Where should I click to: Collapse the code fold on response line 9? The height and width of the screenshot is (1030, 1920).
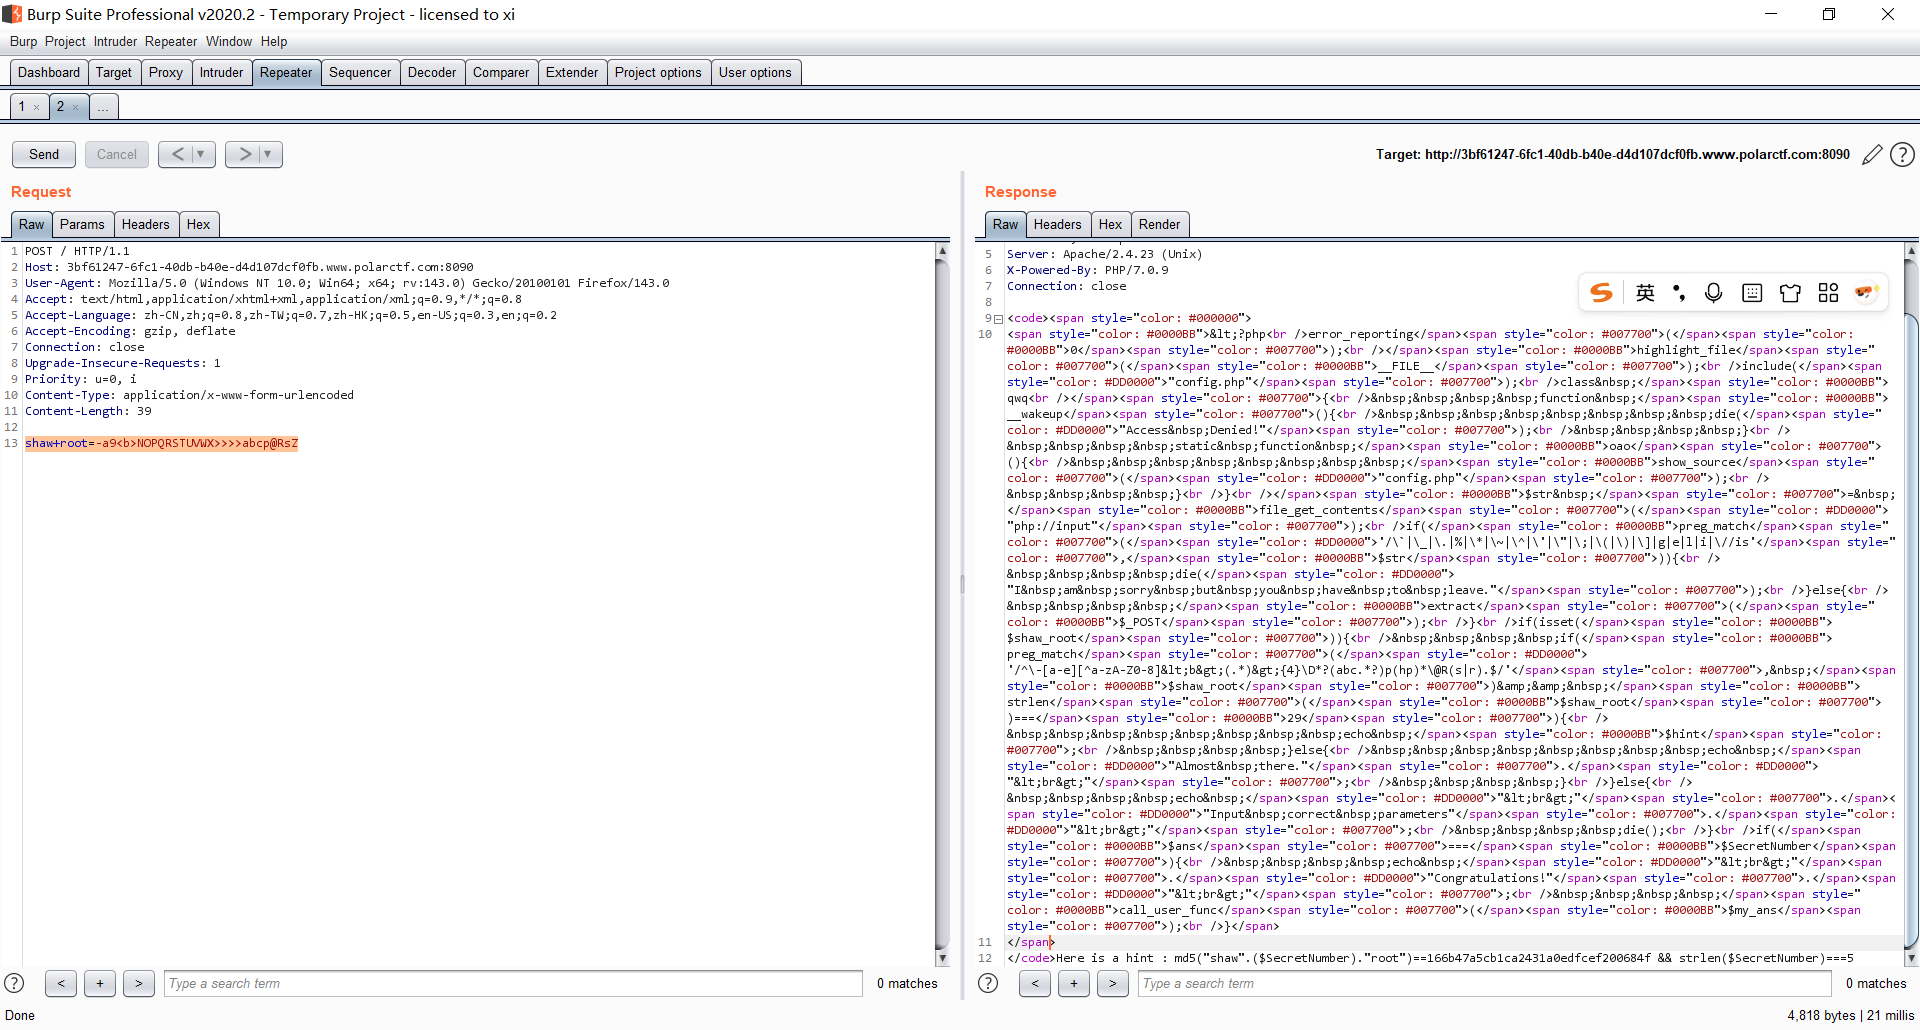(998, 319)
